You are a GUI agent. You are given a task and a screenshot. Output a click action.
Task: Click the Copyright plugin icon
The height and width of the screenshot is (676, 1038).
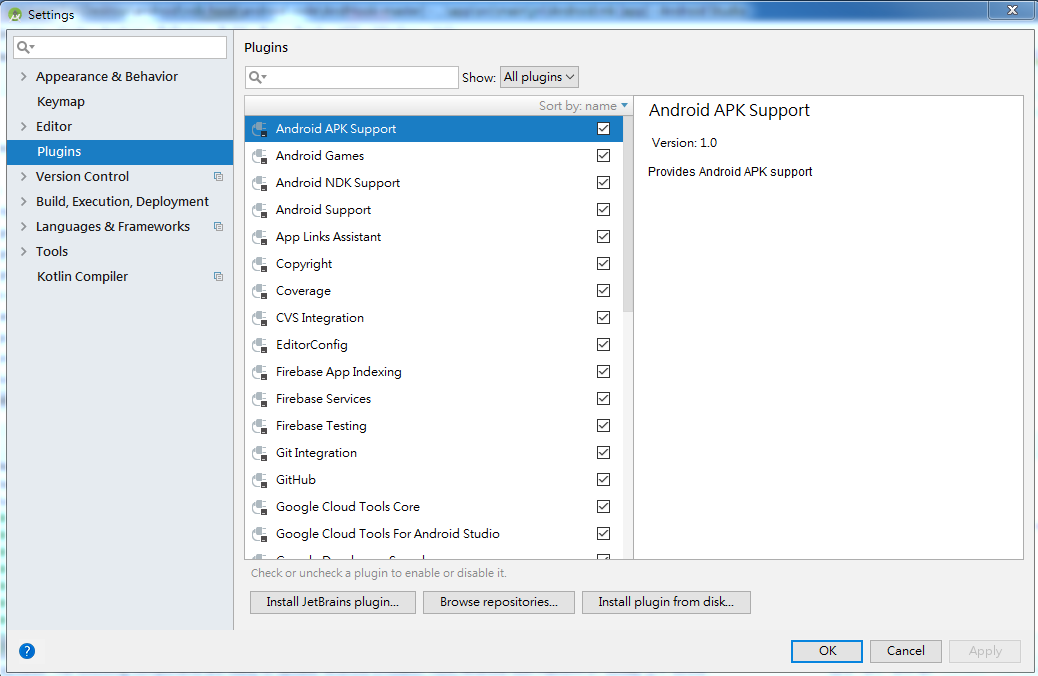click(260, 264)
